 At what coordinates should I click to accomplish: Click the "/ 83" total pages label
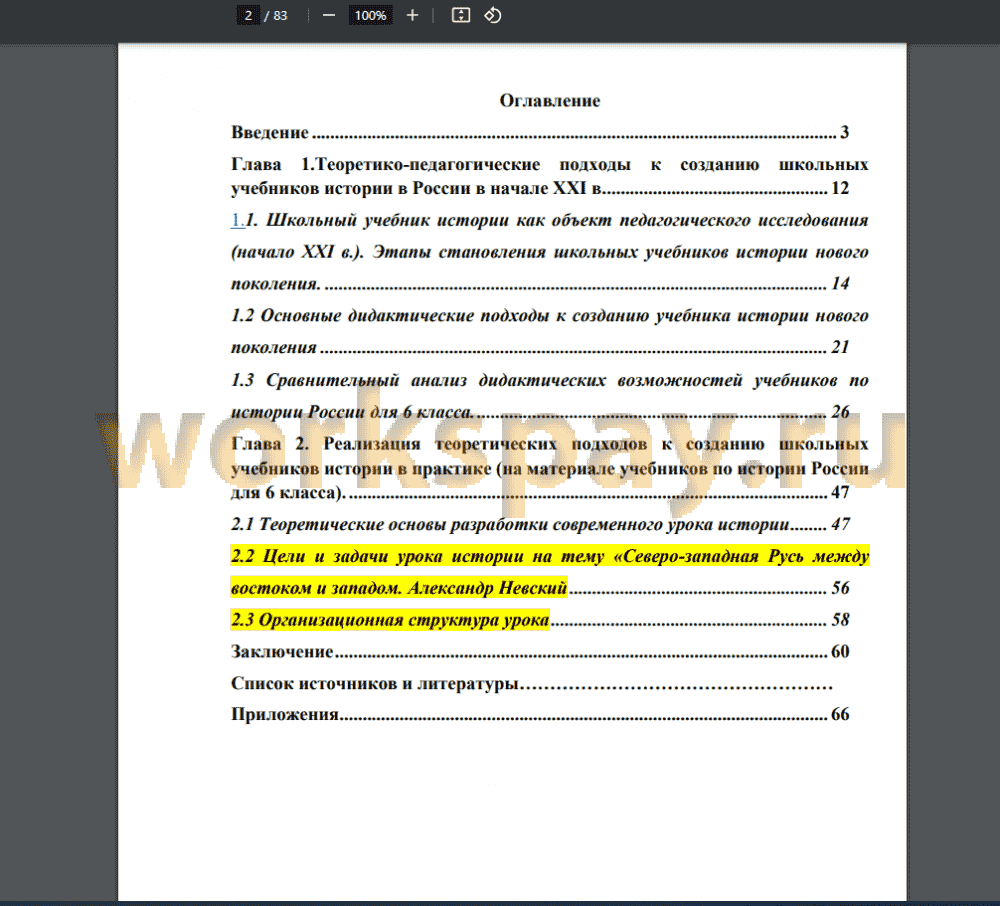pos(276,15)
